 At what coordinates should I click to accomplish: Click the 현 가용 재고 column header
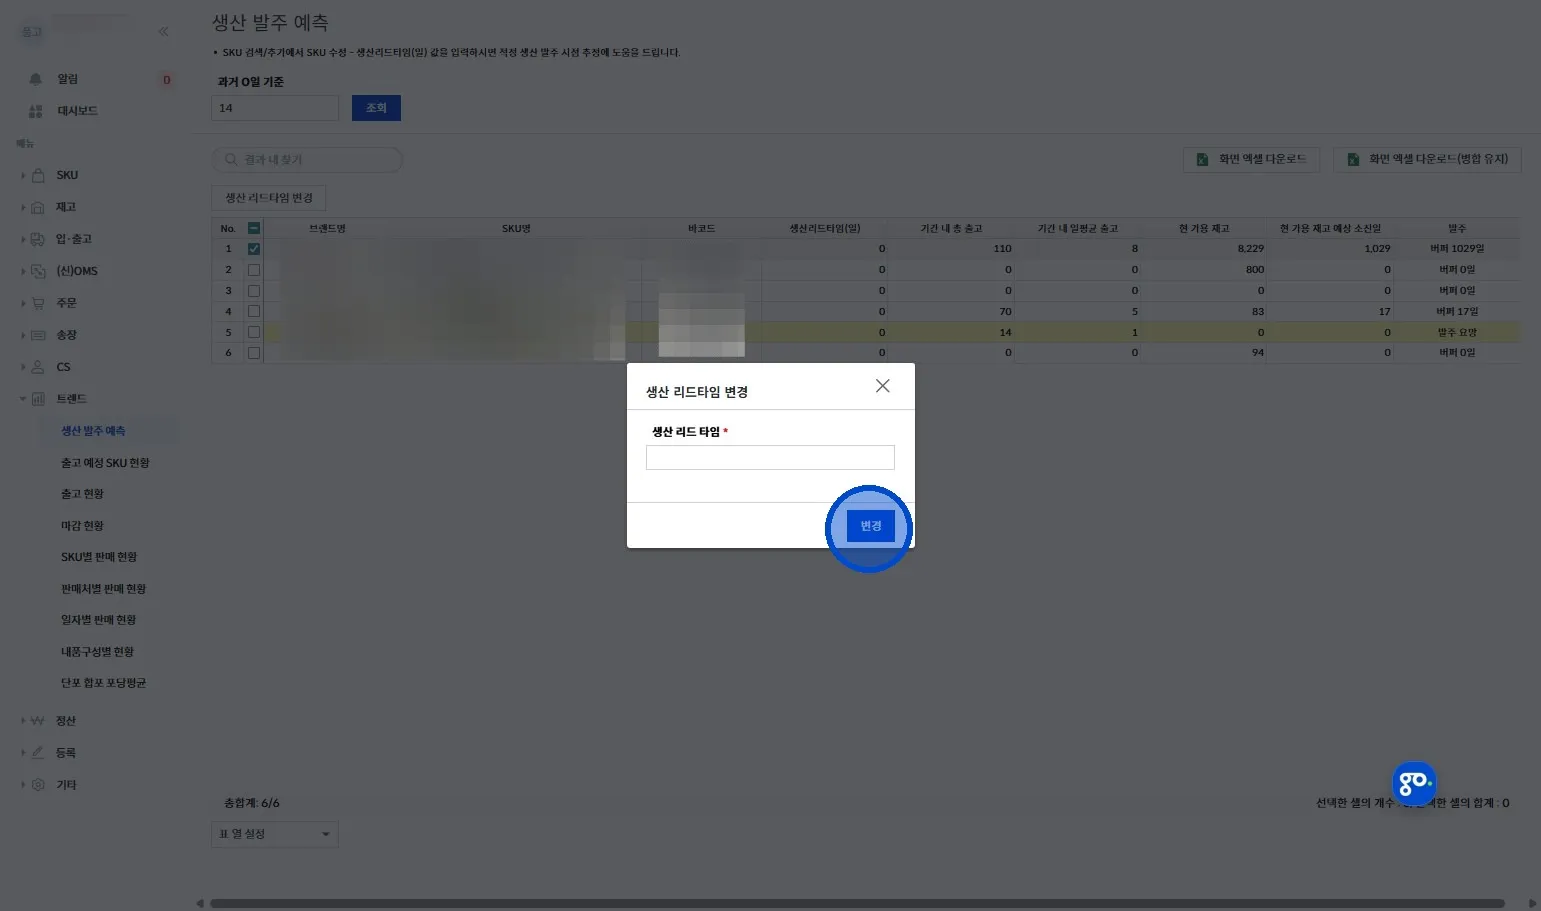[1204, 229]
